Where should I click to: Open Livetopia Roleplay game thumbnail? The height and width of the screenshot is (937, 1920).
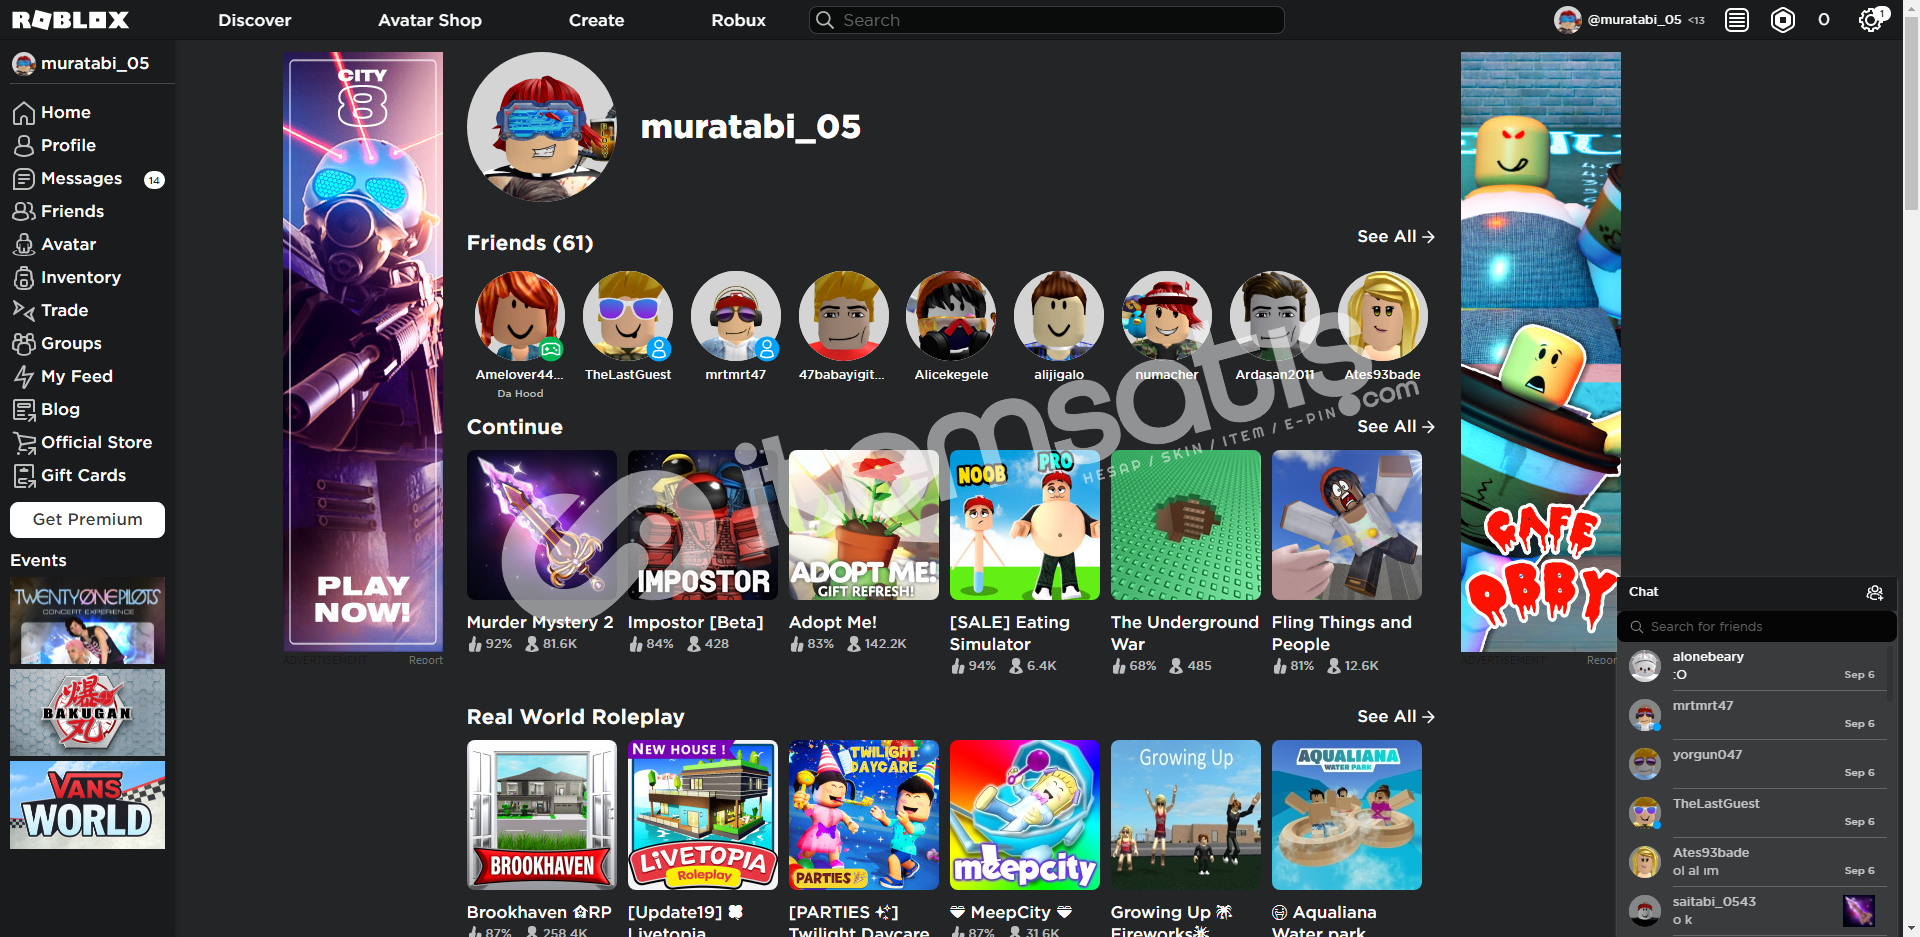[703, 815]
